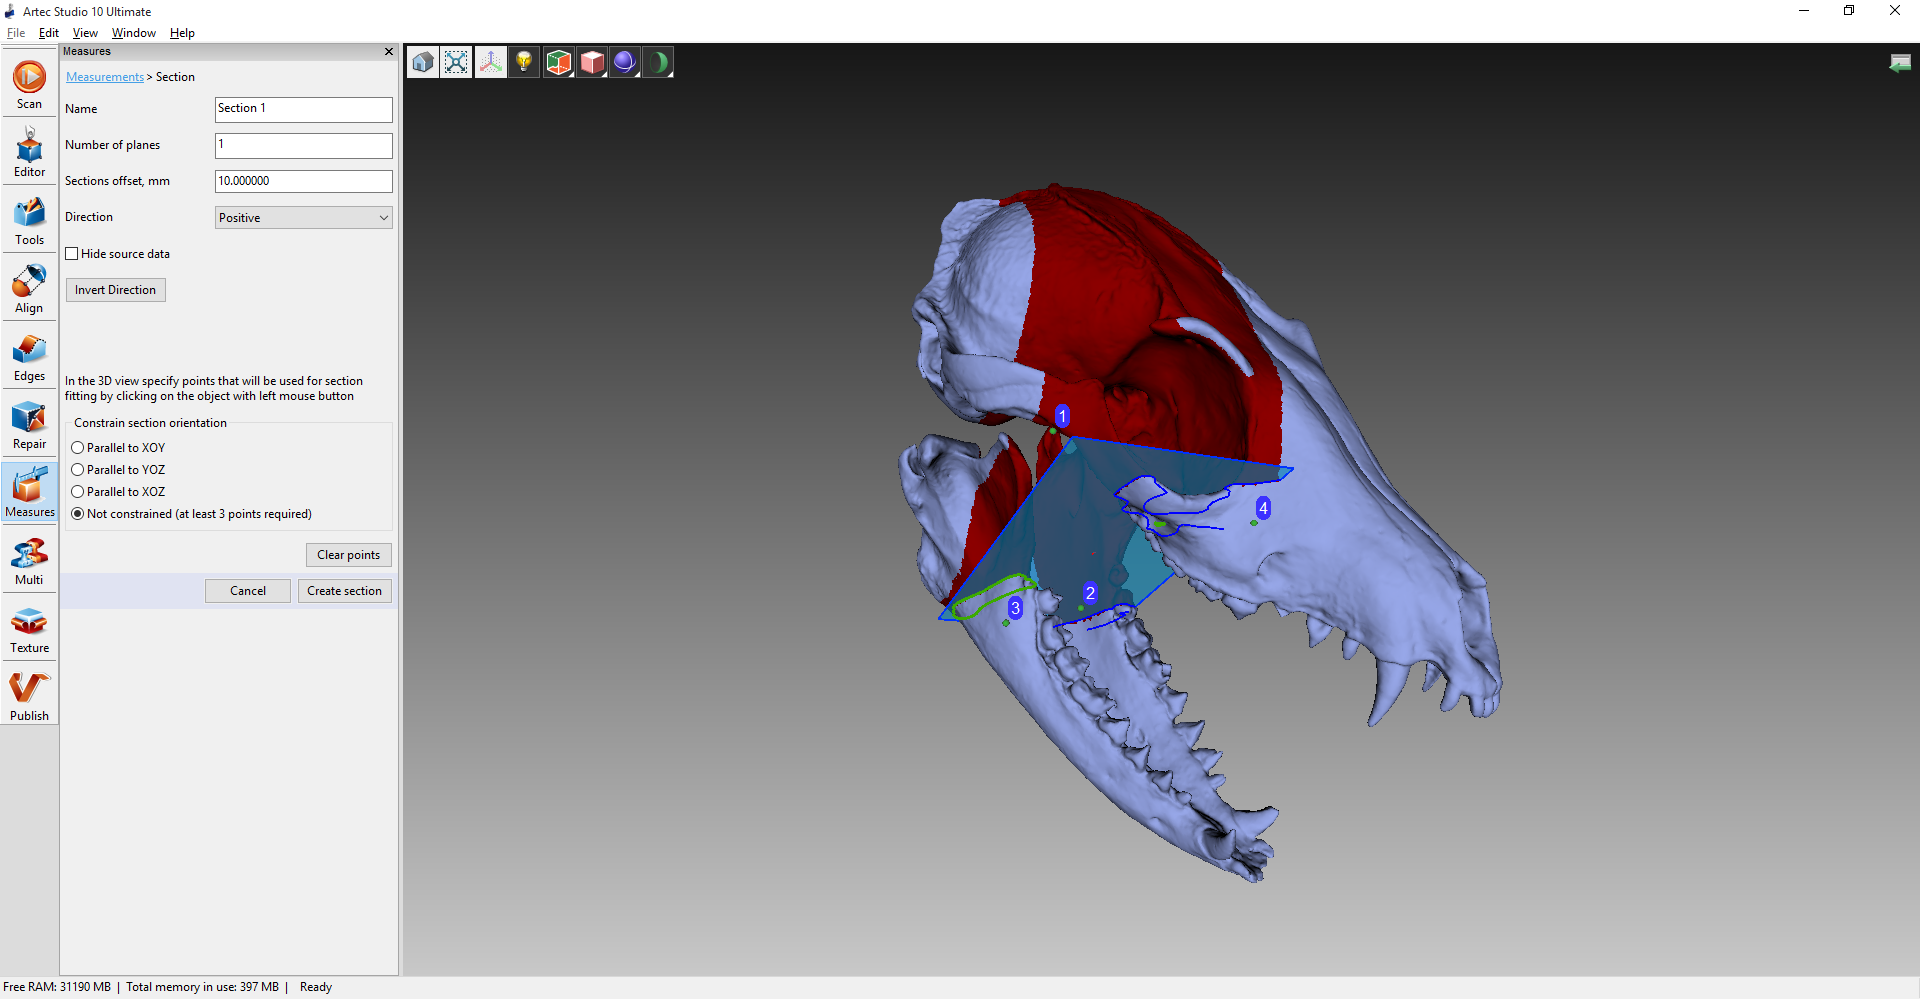
Task: Open the blue sphere view dropdown
Action: point(625,62)
